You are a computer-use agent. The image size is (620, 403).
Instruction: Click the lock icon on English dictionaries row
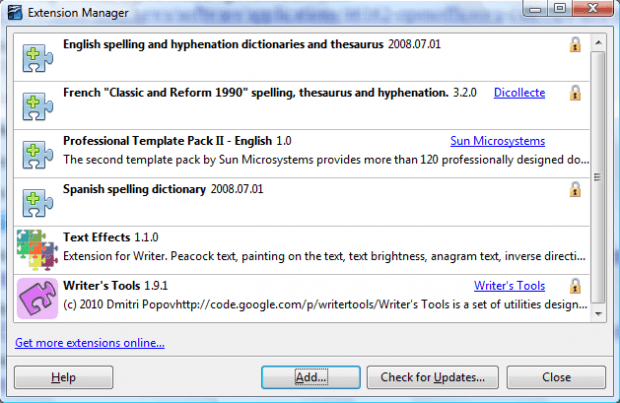(x=575, y=45)
